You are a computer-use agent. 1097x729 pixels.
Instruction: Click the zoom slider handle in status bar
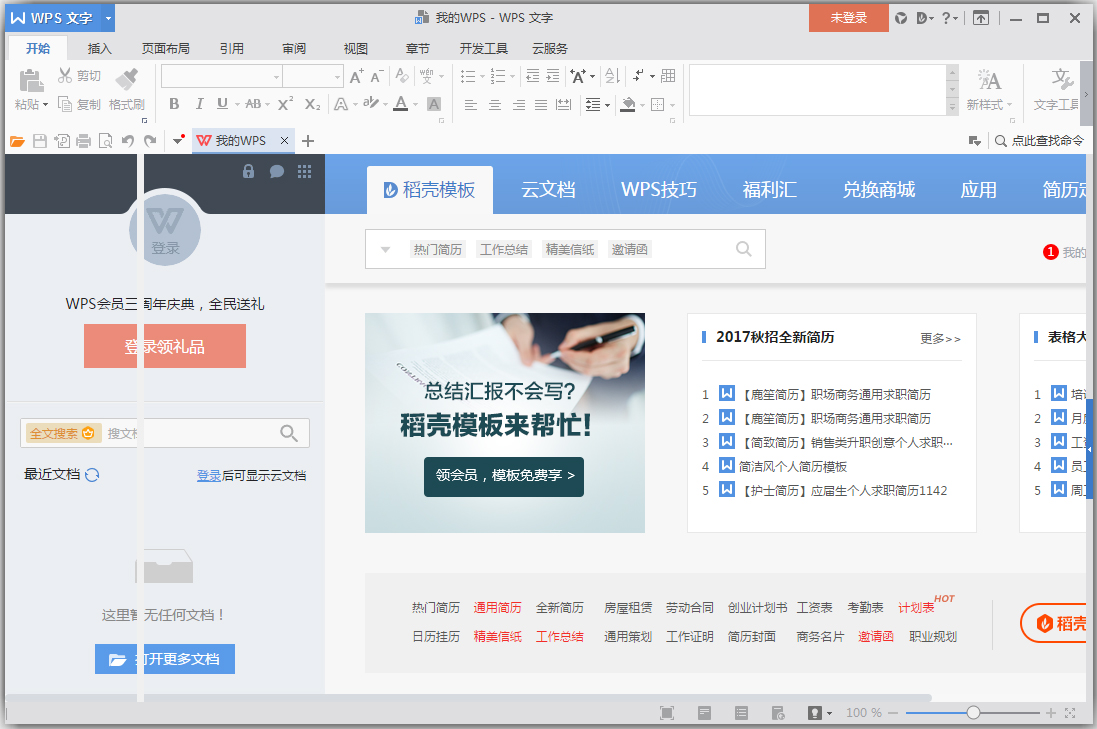coord(973,713)
